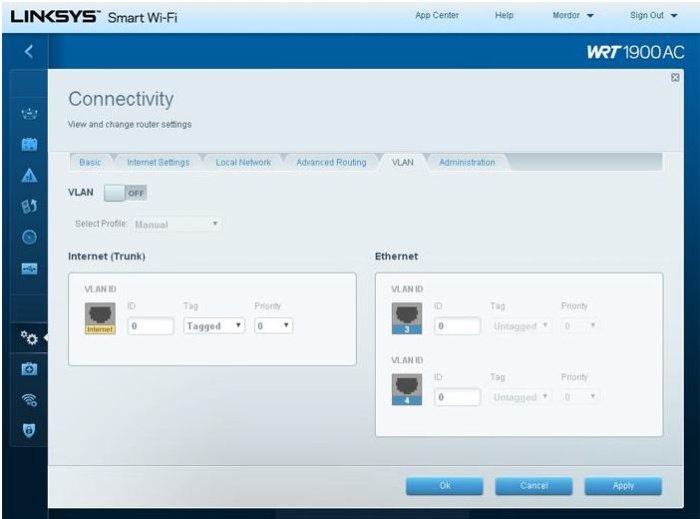Image resolution: width=700 pixels, height=519 pixels.
Task: Open Guest Access sidebar icon
Action: click(x=29, y=144)
